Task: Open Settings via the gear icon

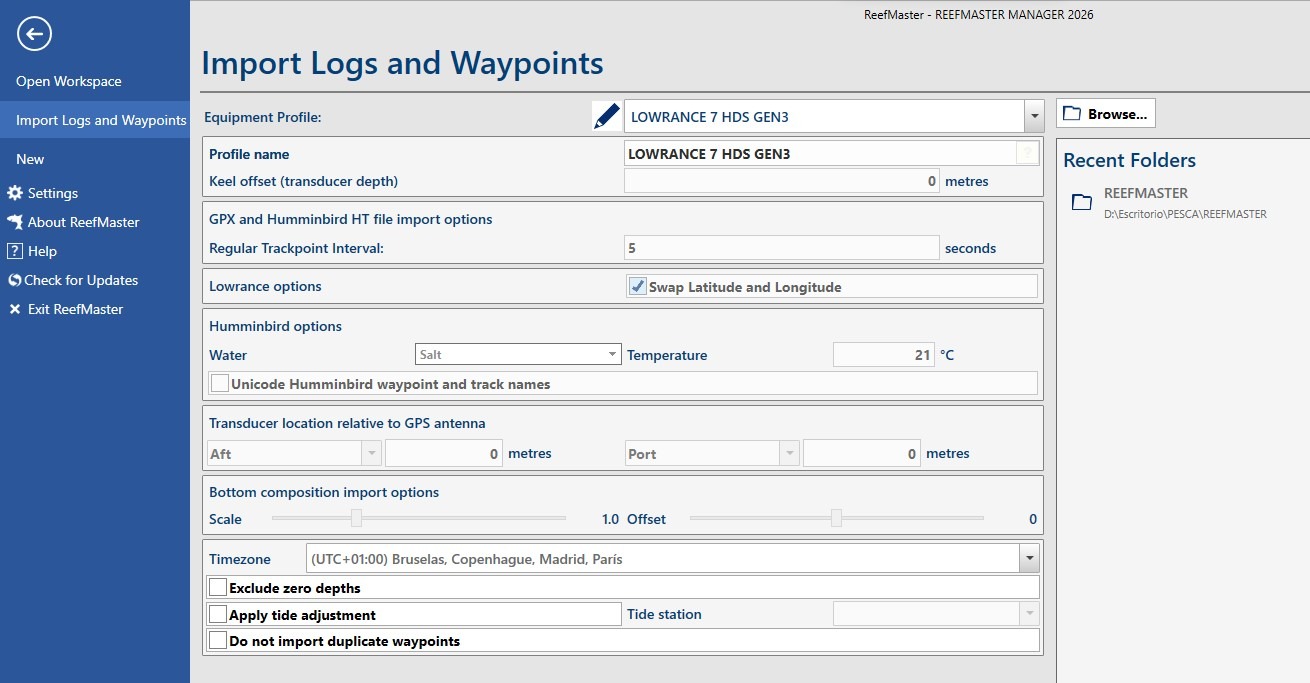Action: [x=13, y=192]
